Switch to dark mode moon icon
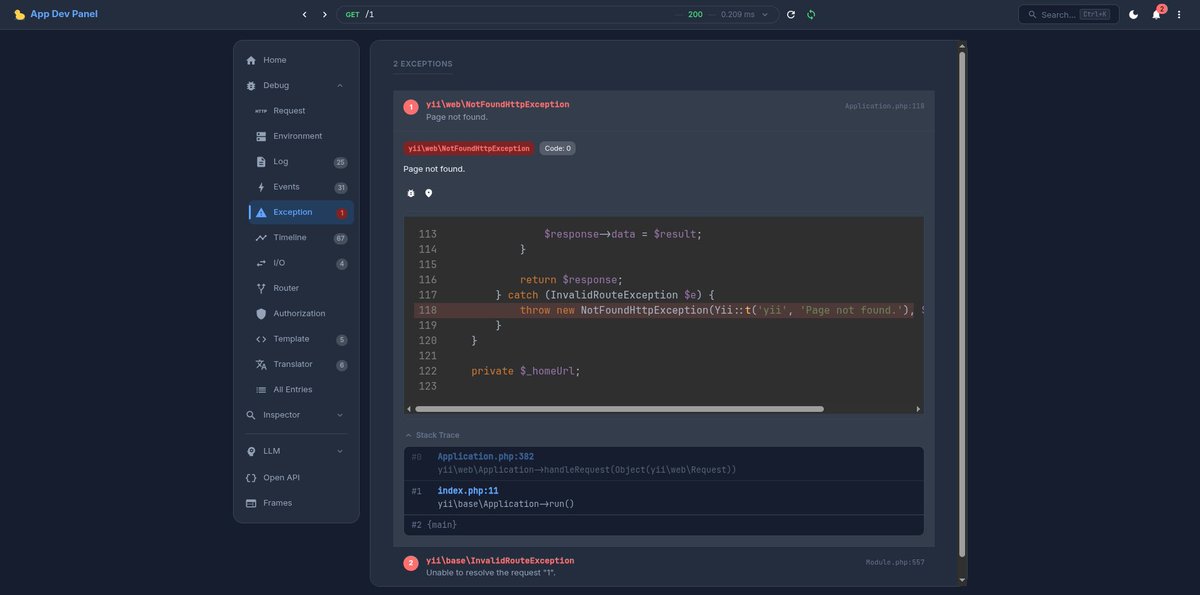This screenshot has width=1200, height=595. [1133, 14]
